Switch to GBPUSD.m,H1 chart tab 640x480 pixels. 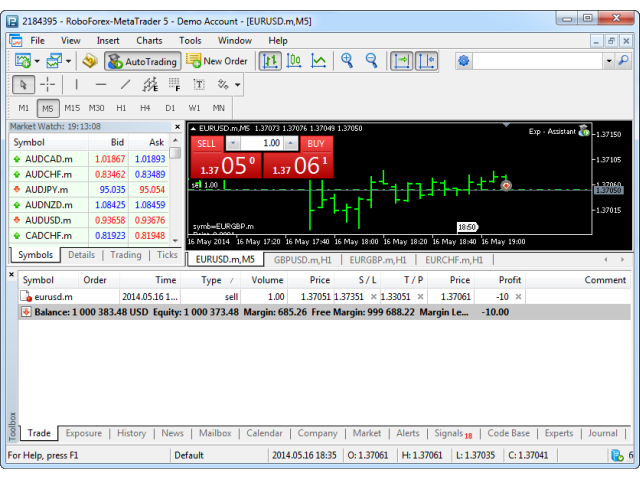click(302, 260)
